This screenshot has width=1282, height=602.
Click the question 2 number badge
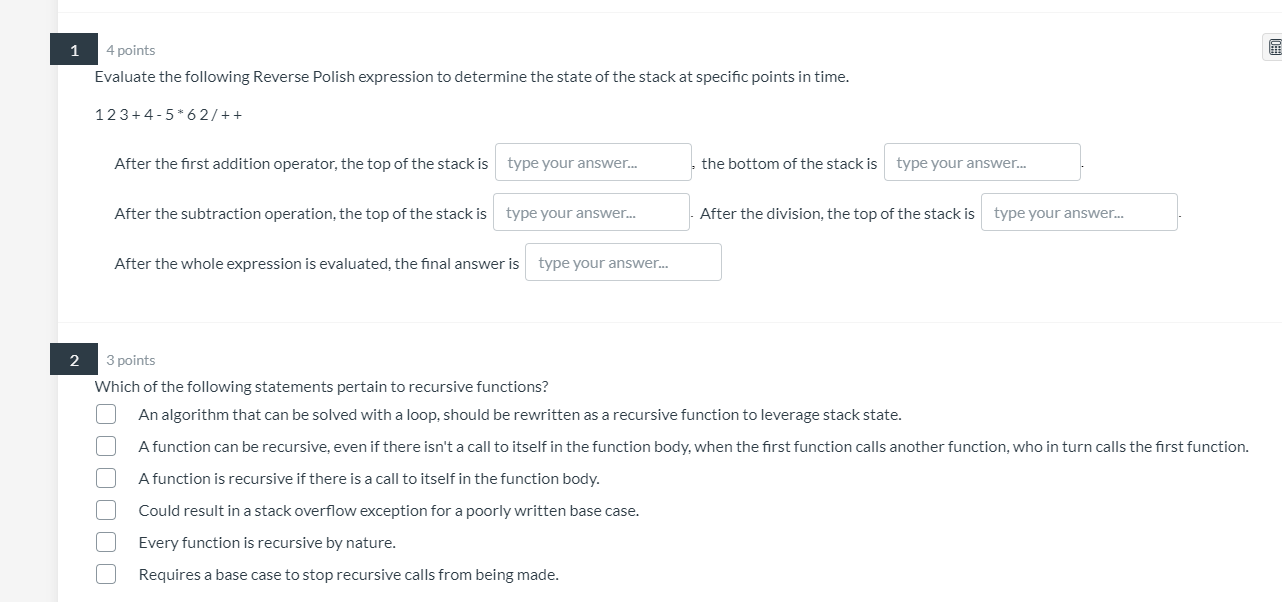[74, 360]
